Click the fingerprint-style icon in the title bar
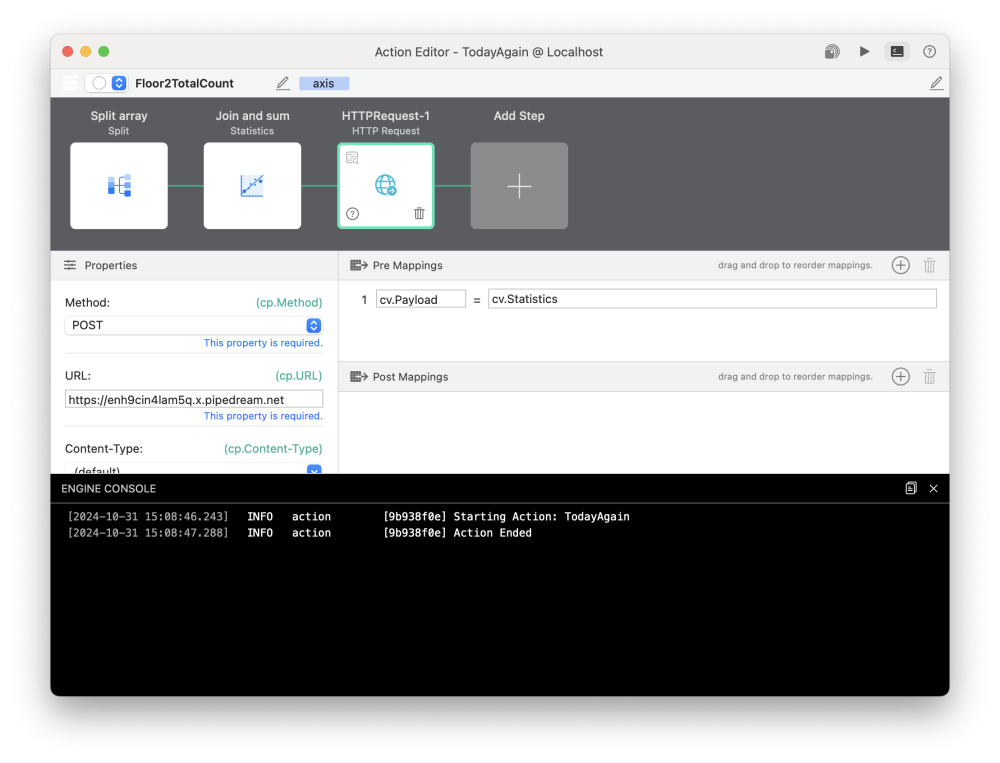Screen dimensions: 1000x763 click(x=832, y=52)
